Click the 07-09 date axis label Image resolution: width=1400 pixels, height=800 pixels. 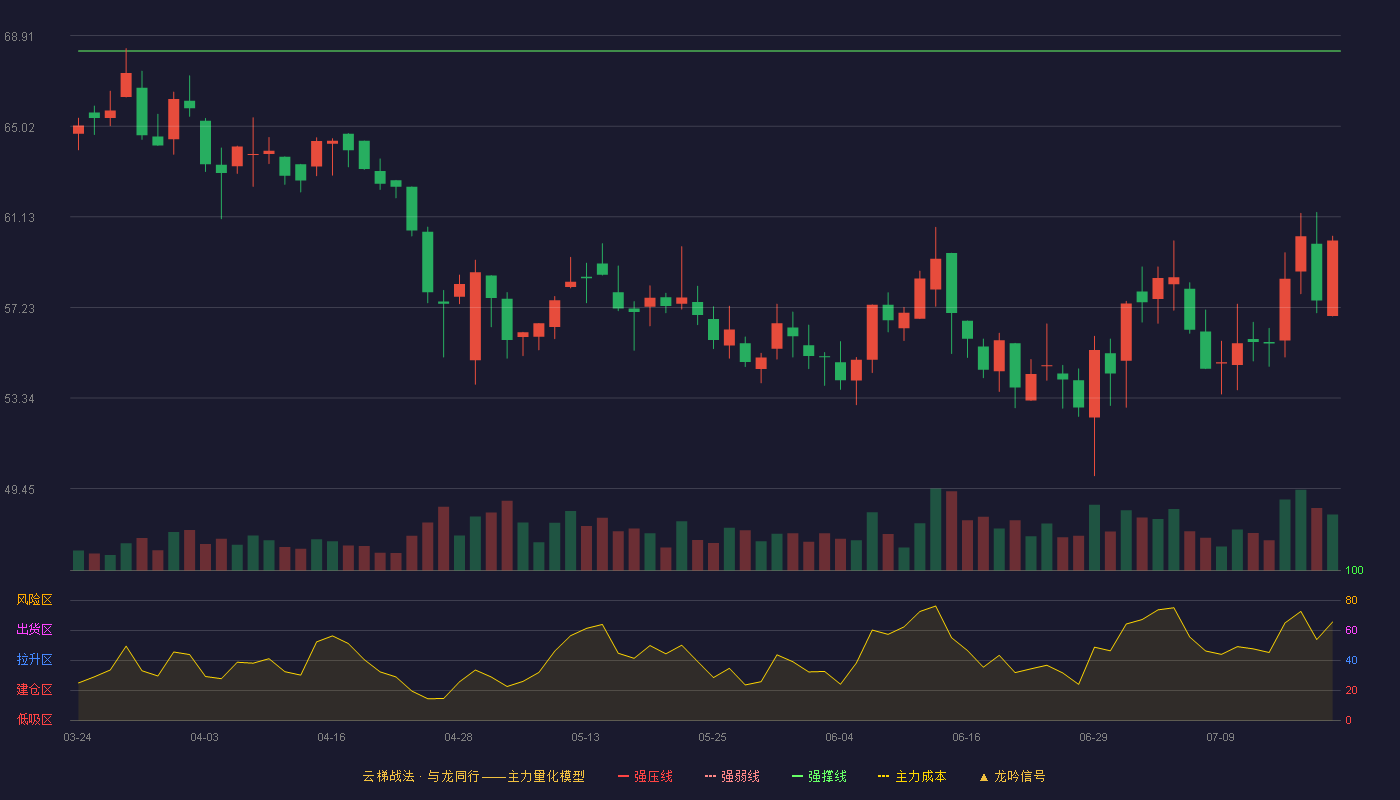[x=1220, y=737]
